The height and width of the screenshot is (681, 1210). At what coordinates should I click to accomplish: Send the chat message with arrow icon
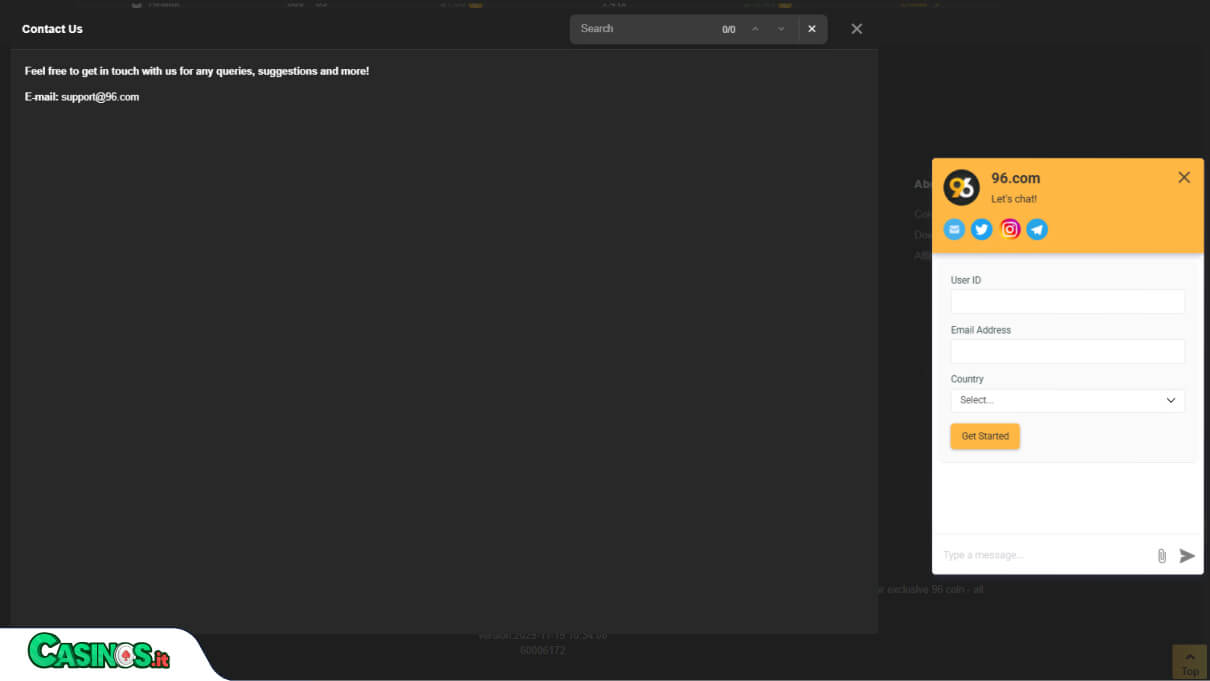[x=1187, y=556]
